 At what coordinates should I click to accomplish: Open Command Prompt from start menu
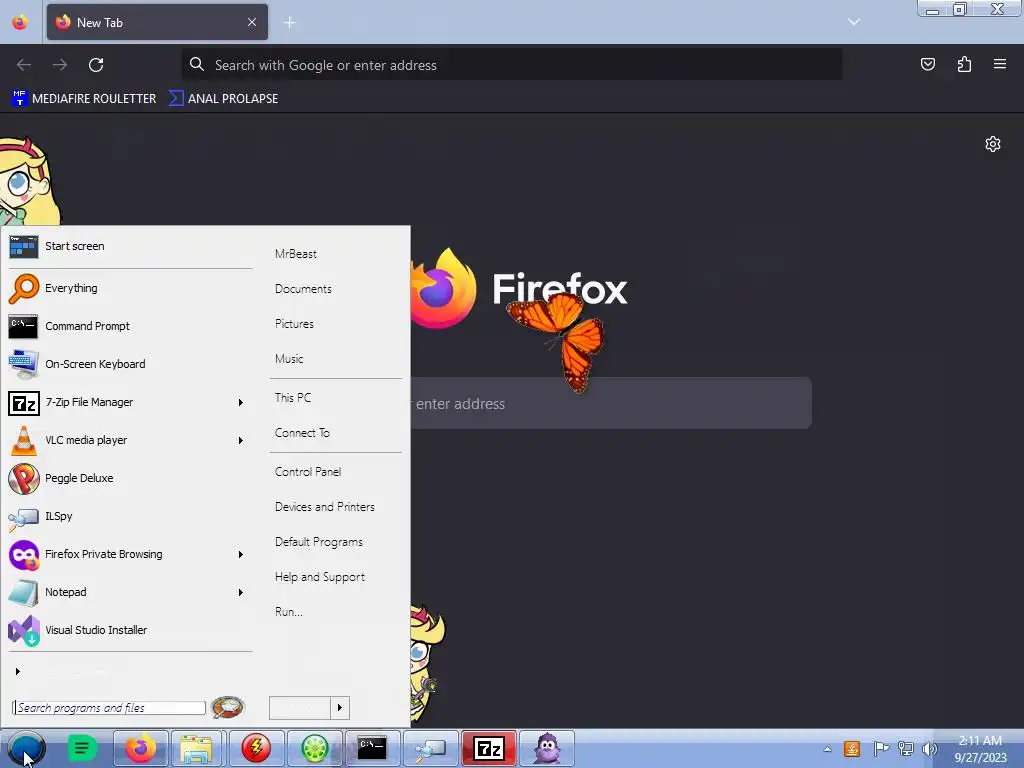pyautogui.click(x=129, y=326)
